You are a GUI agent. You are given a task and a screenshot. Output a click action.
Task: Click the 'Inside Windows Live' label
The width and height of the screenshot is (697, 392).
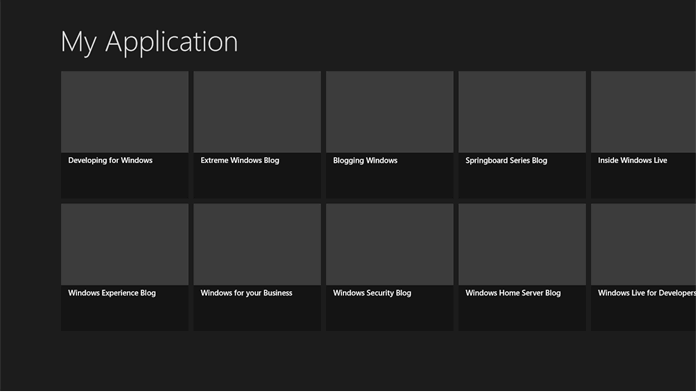click(632, 160)
